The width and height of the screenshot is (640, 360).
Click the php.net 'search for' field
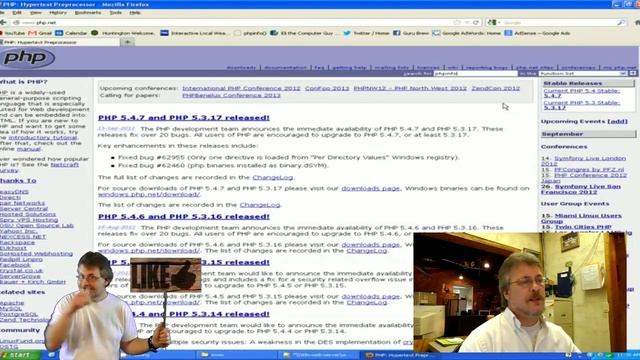475,73
